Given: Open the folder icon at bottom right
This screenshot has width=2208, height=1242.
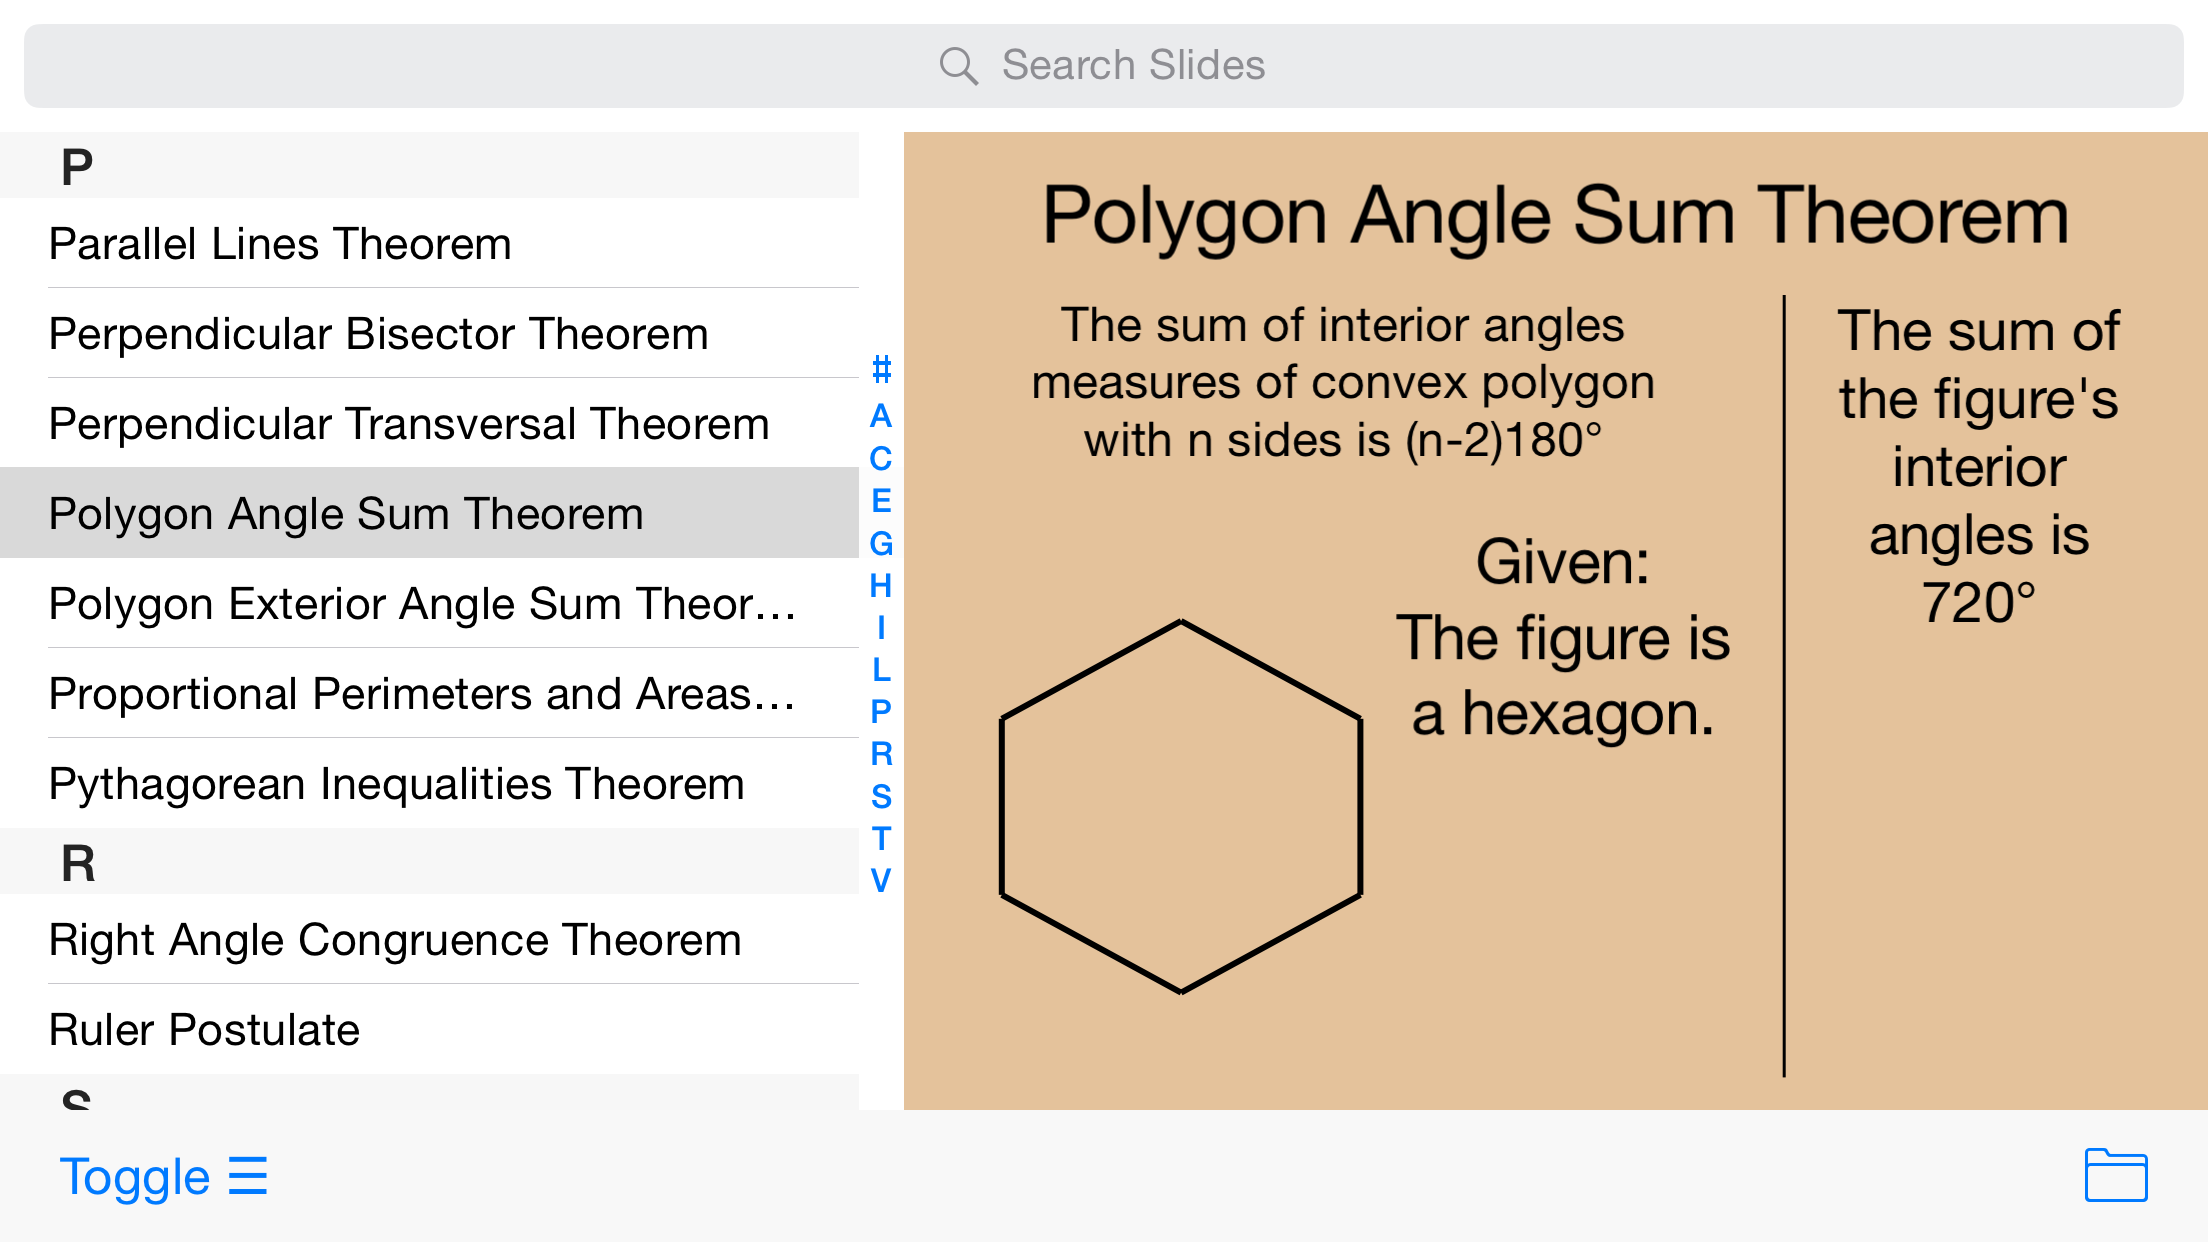Looking at the screenshot, I should [x=2115, y=1175].
